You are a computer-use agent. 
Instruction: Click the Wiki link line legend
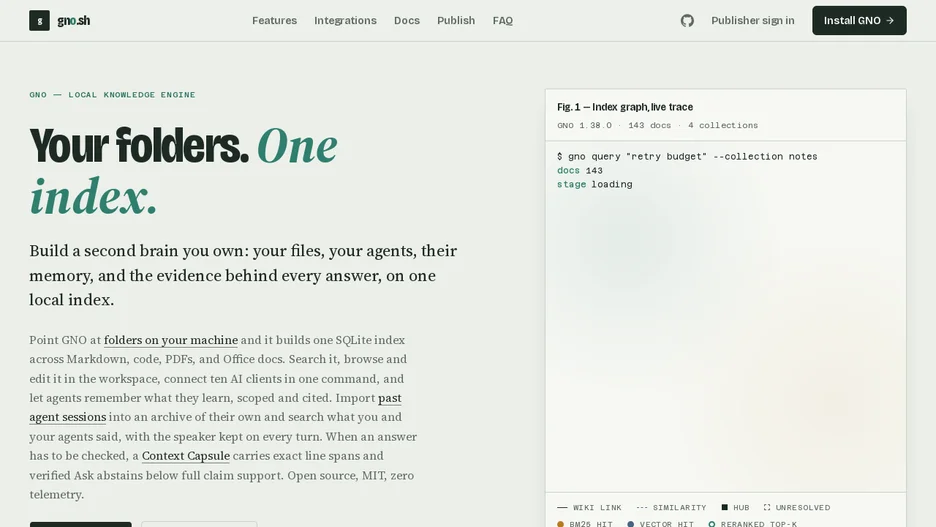click(x=562, y=507)
